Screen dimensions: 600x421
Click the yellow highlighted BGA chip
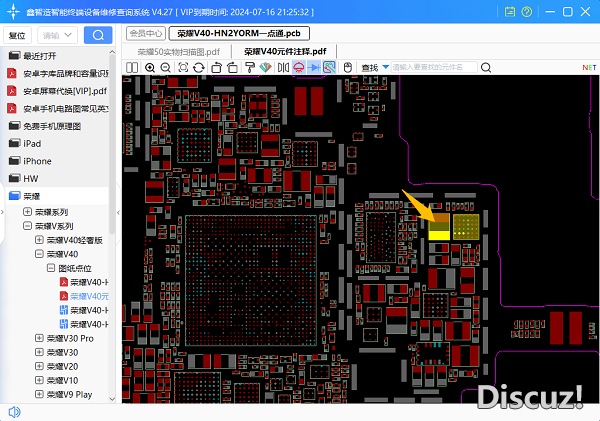[x=466, y=227]
